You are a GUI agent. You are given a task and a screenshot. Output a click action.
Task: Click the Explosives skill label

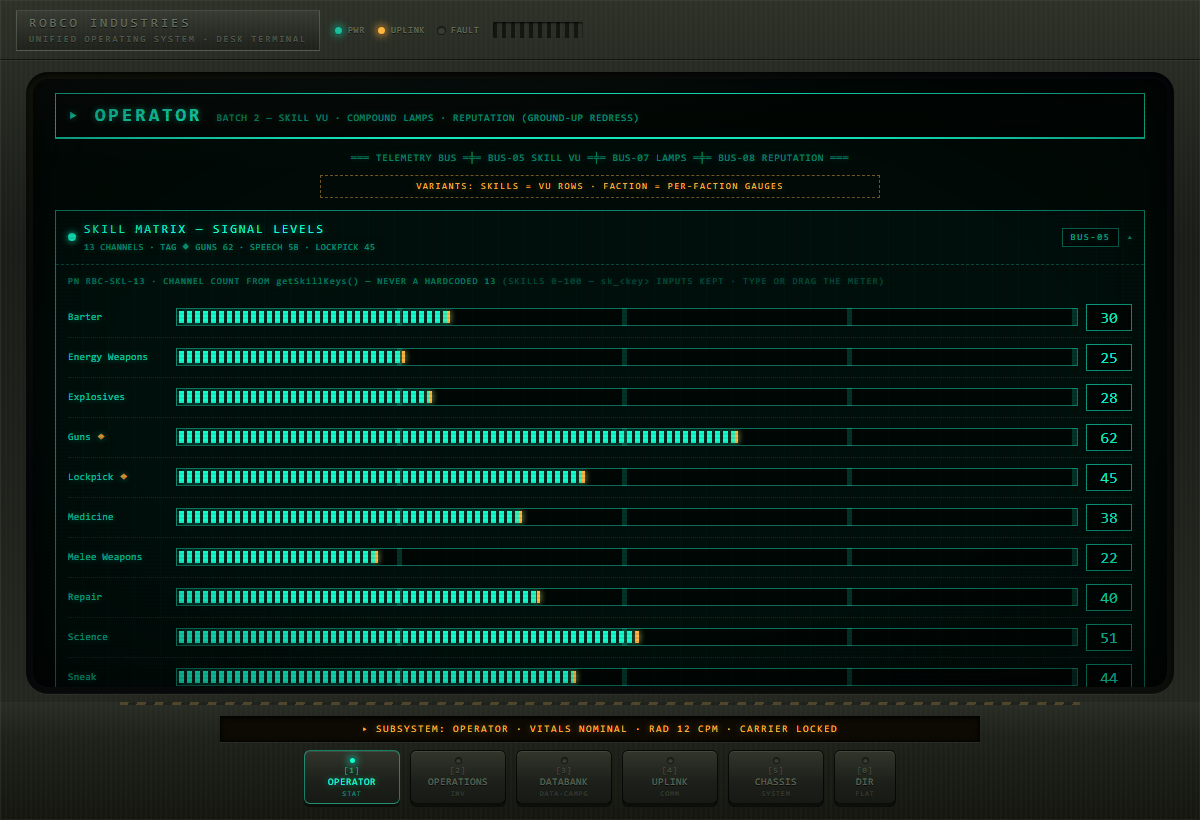(x=97, y=397)
